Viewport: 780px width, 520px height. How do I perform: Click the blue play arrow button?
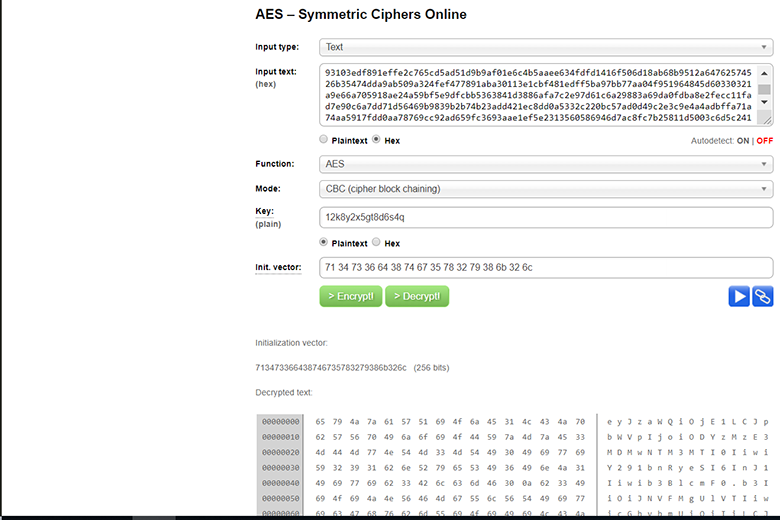(739, 296)
